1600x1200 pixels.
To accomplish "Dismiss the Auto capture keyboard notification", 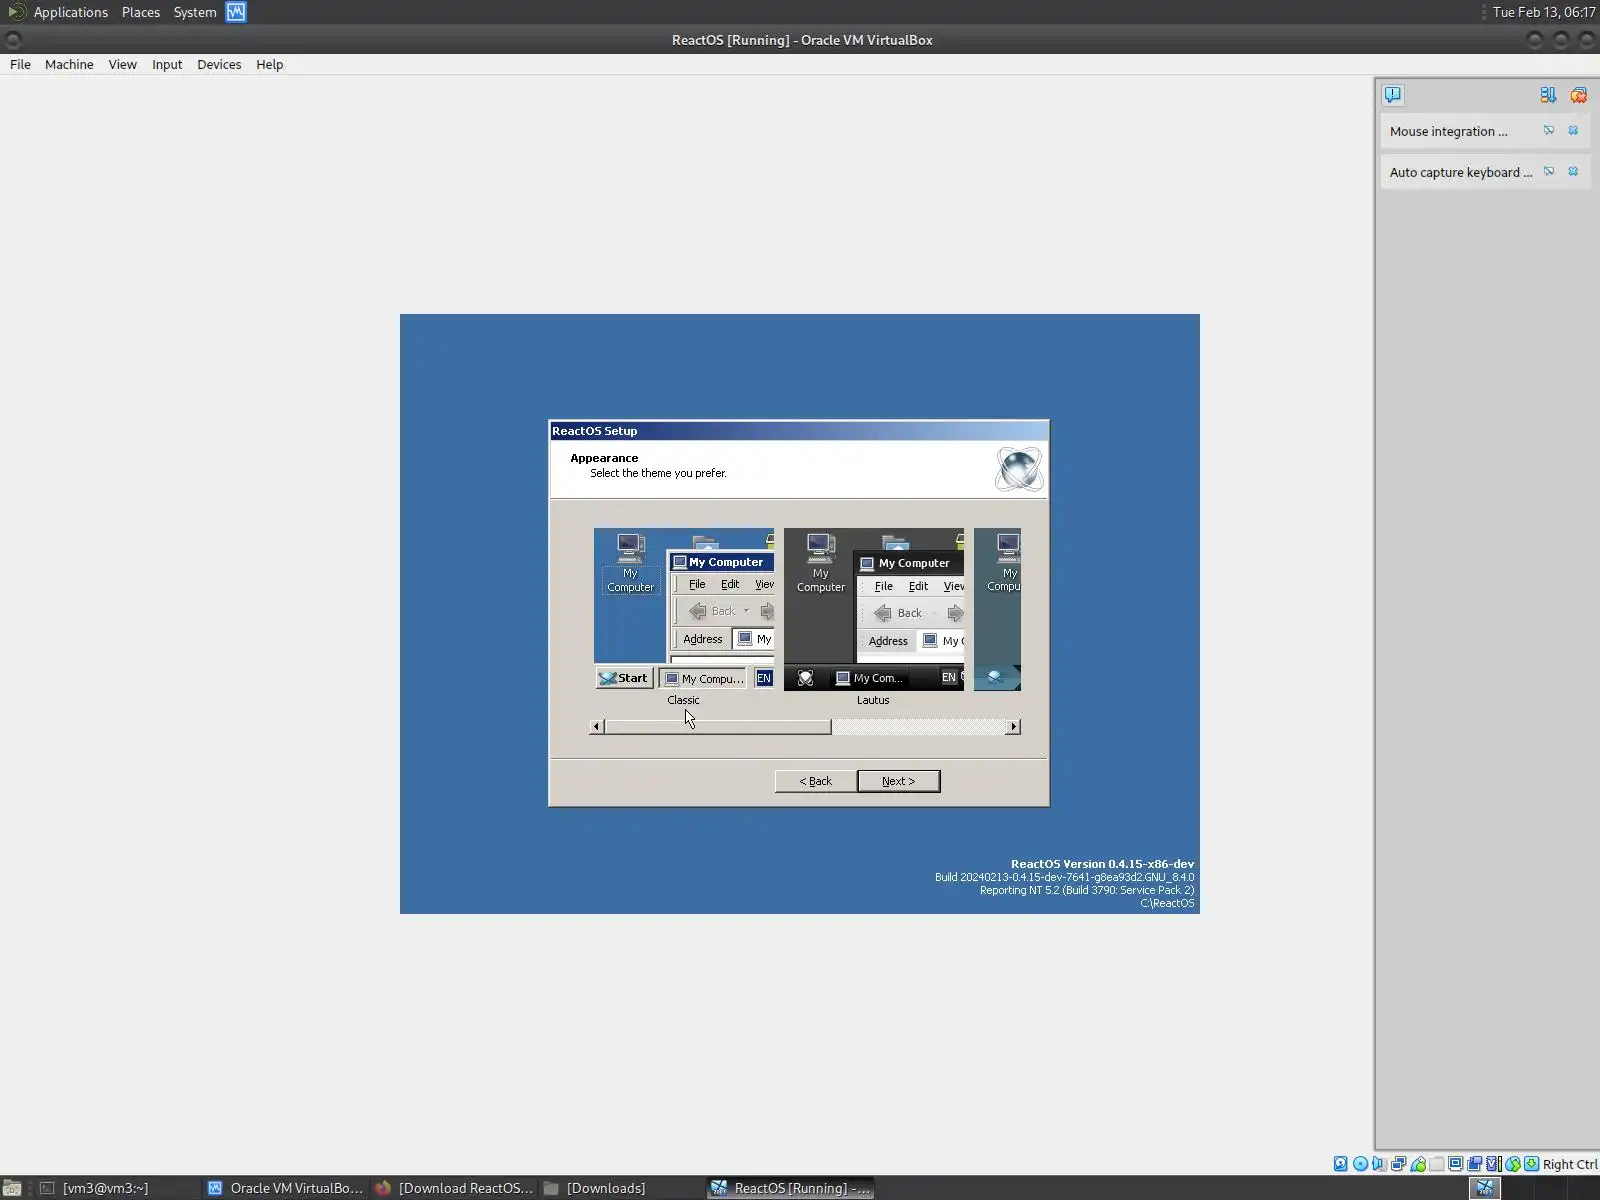I will coord(1573,172).
